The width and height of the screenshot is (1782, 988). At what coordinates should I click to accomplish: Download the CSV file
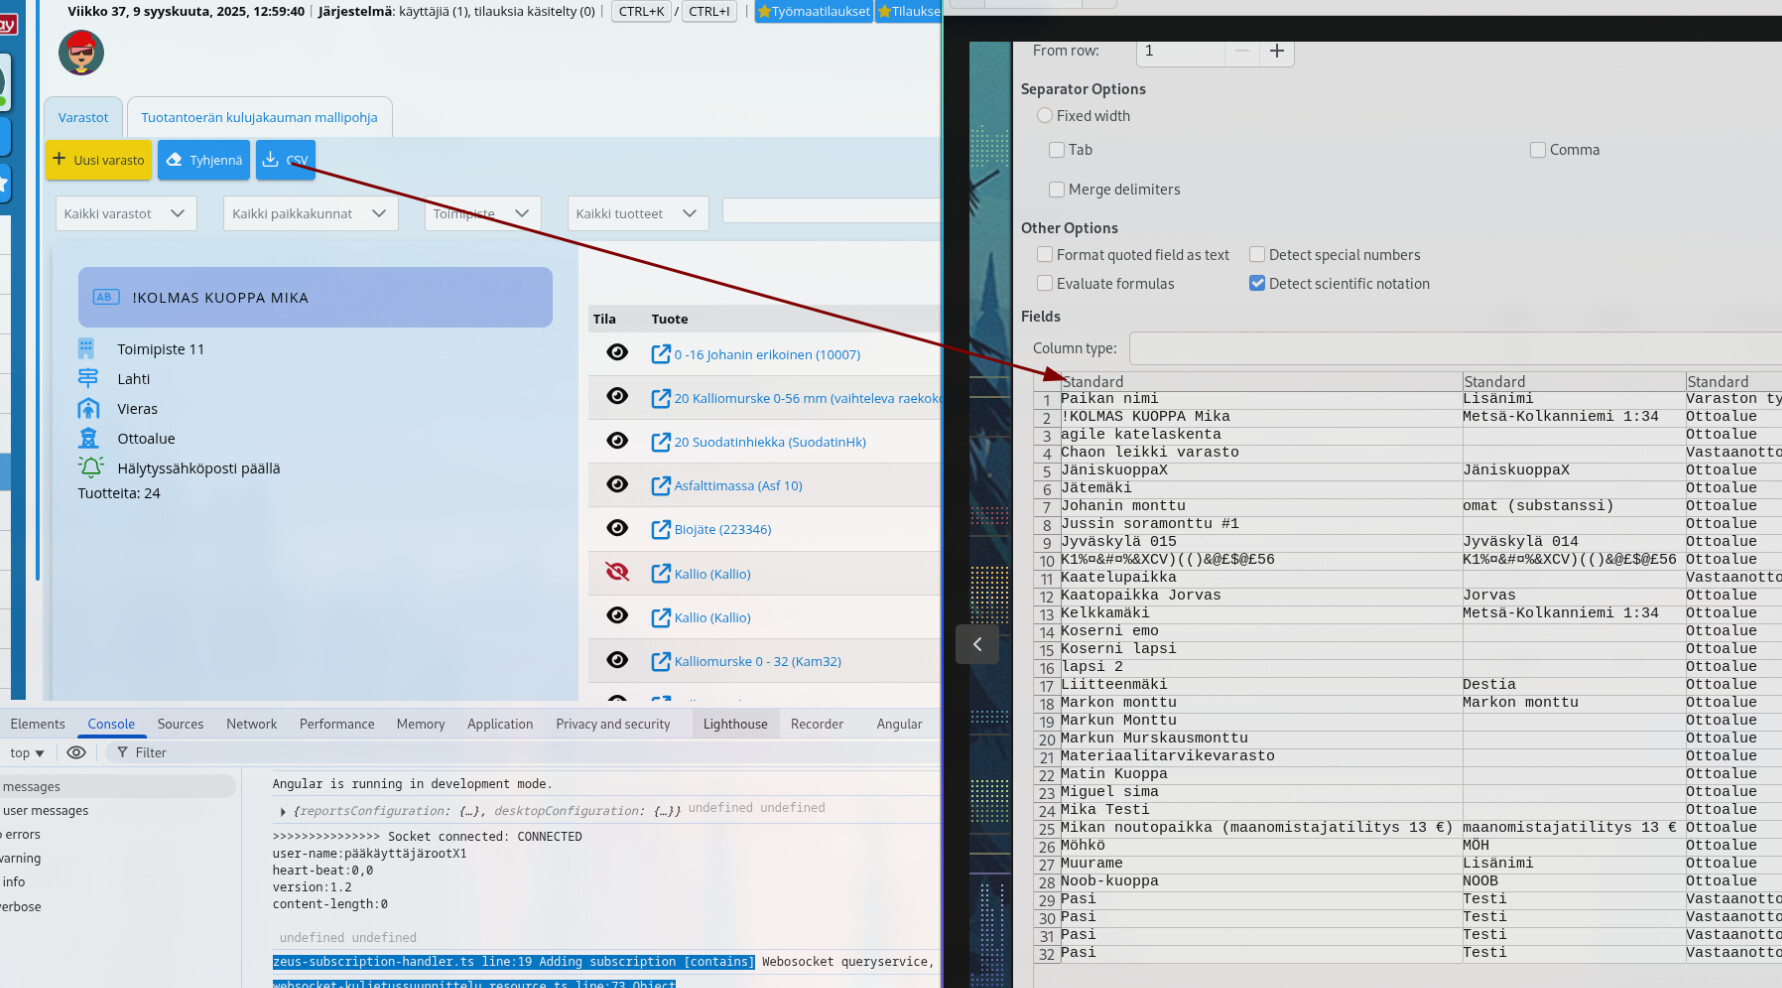click(285, 160)
